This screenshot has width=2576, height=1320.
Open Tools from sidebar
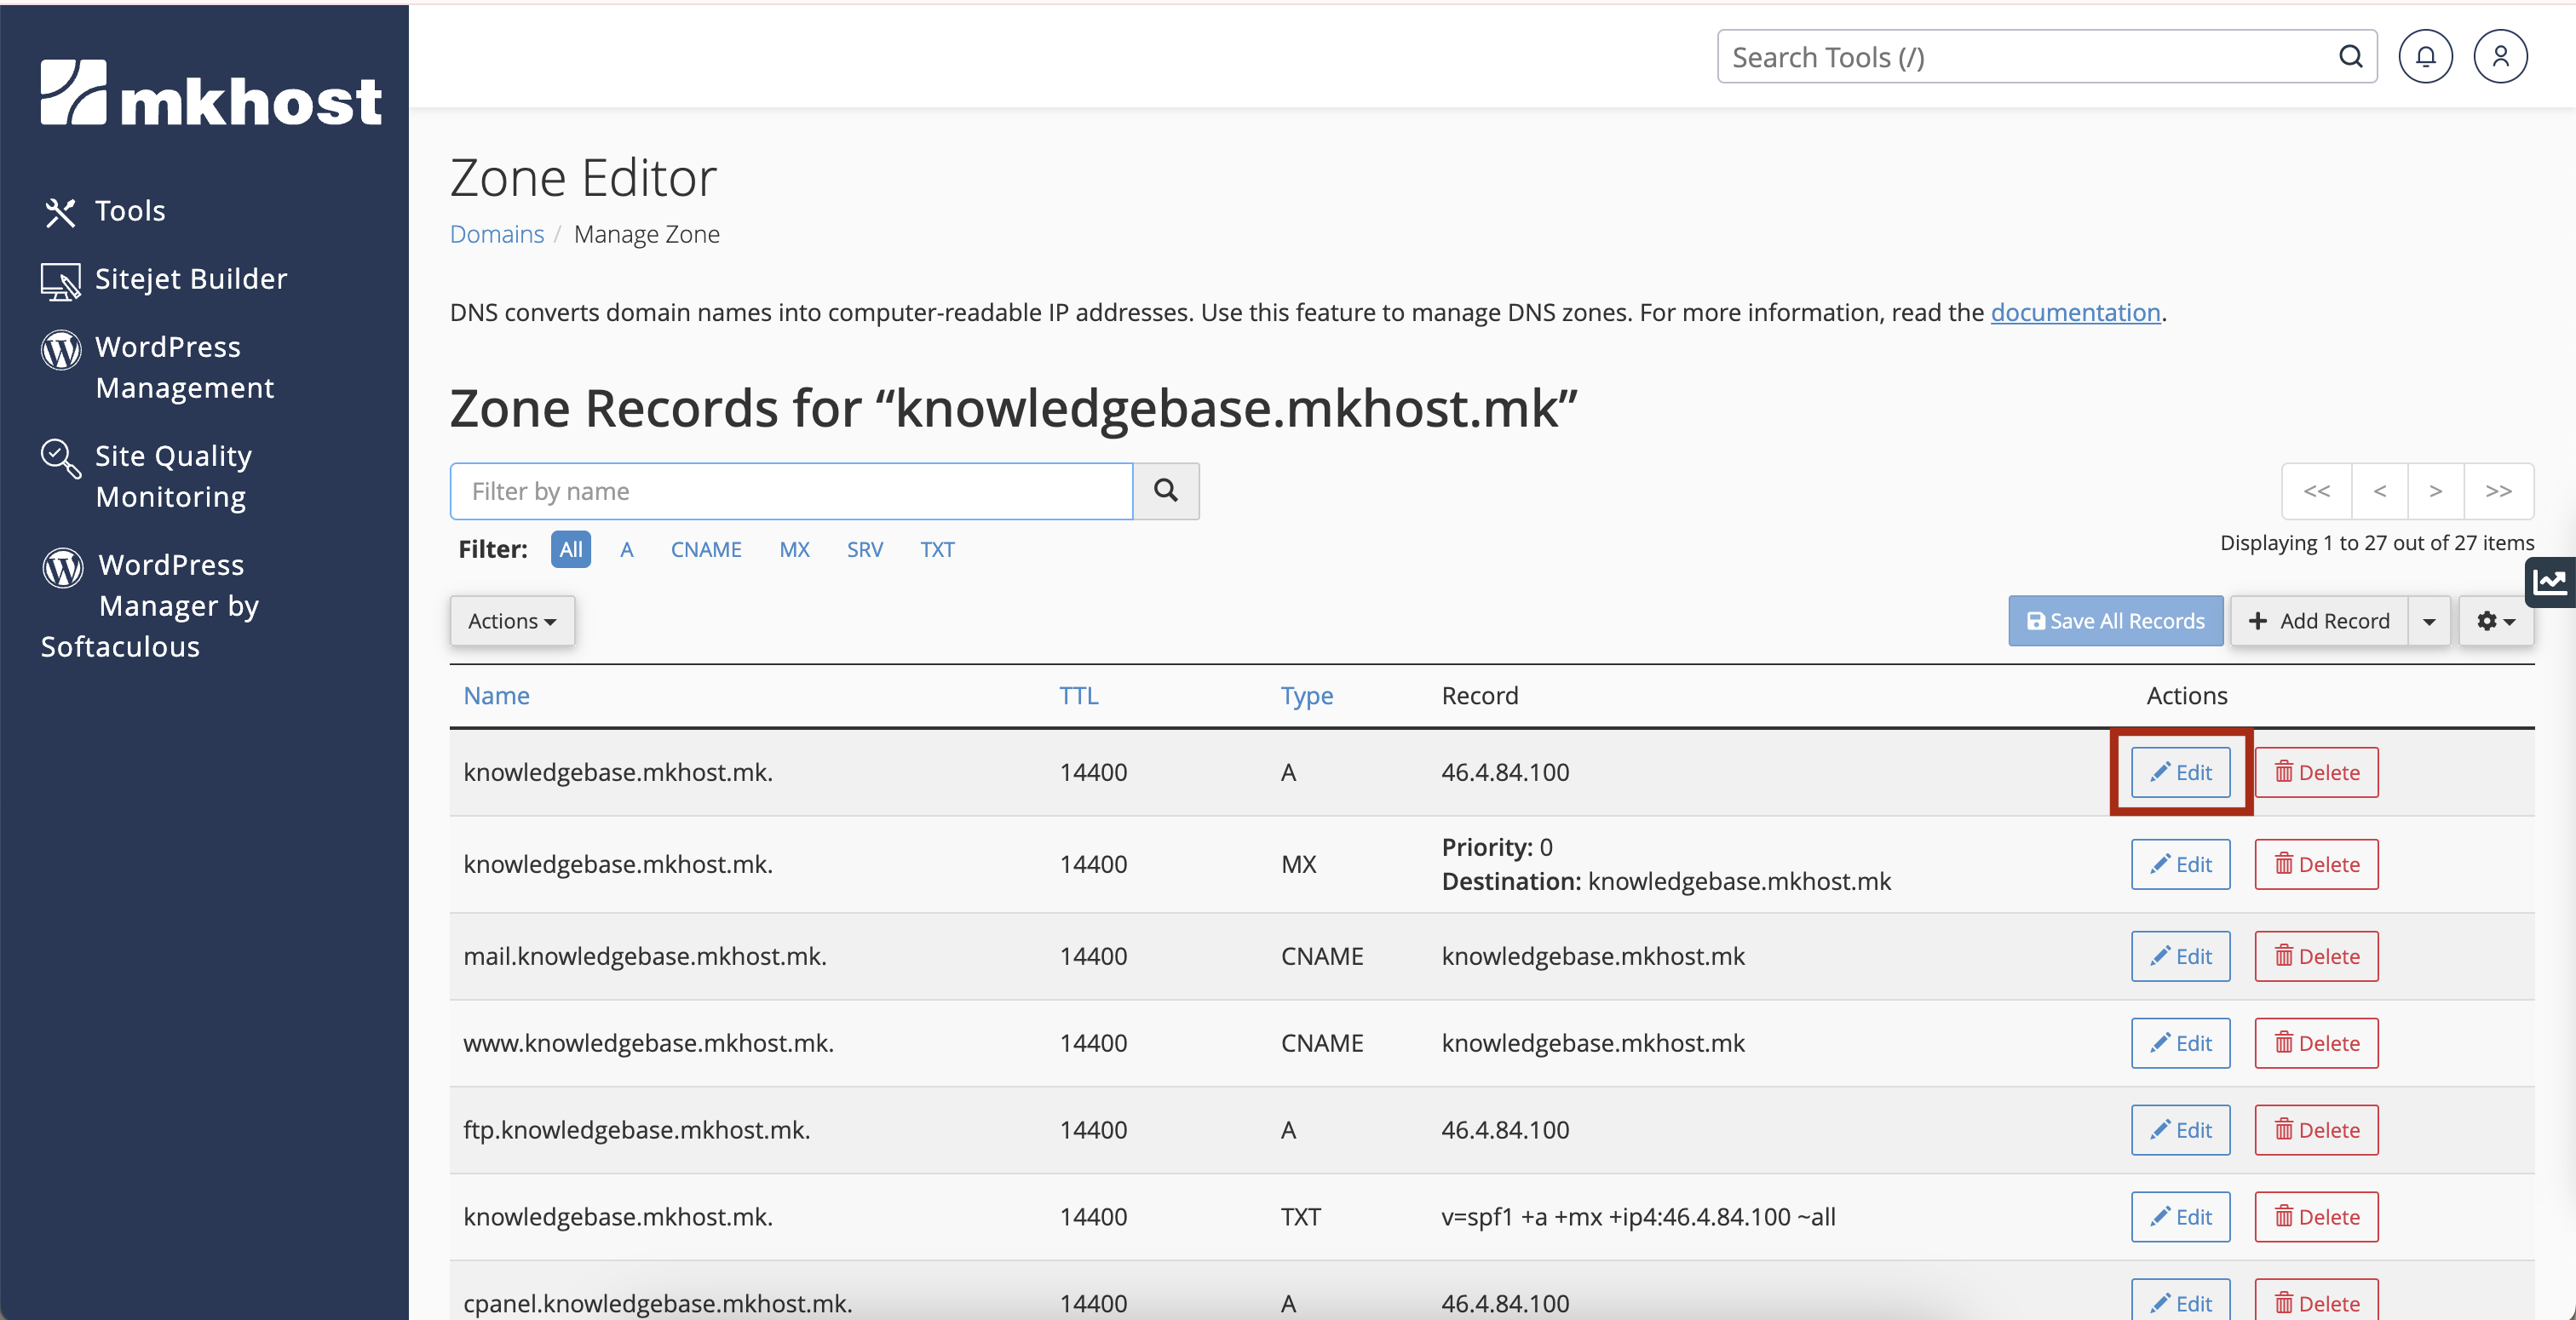click(129, 211)
